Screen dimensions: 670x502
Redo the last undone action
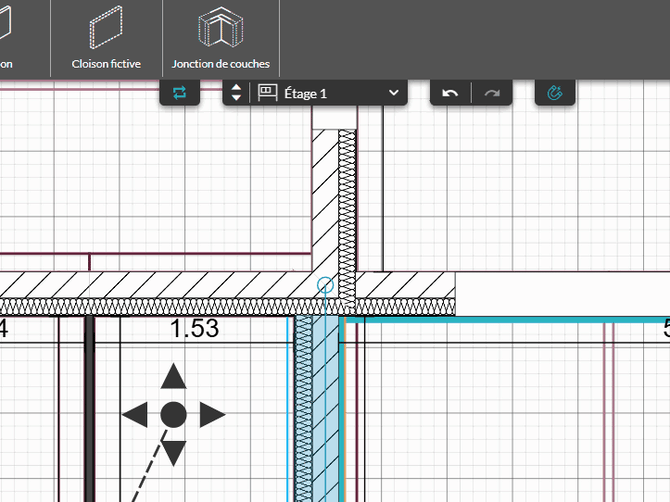[x=492, y=93]
